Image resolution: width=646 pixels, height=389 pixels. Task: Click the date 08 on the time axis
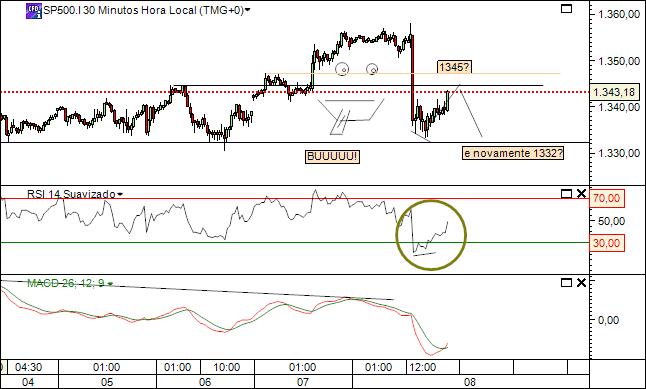[x=470, y=382]
